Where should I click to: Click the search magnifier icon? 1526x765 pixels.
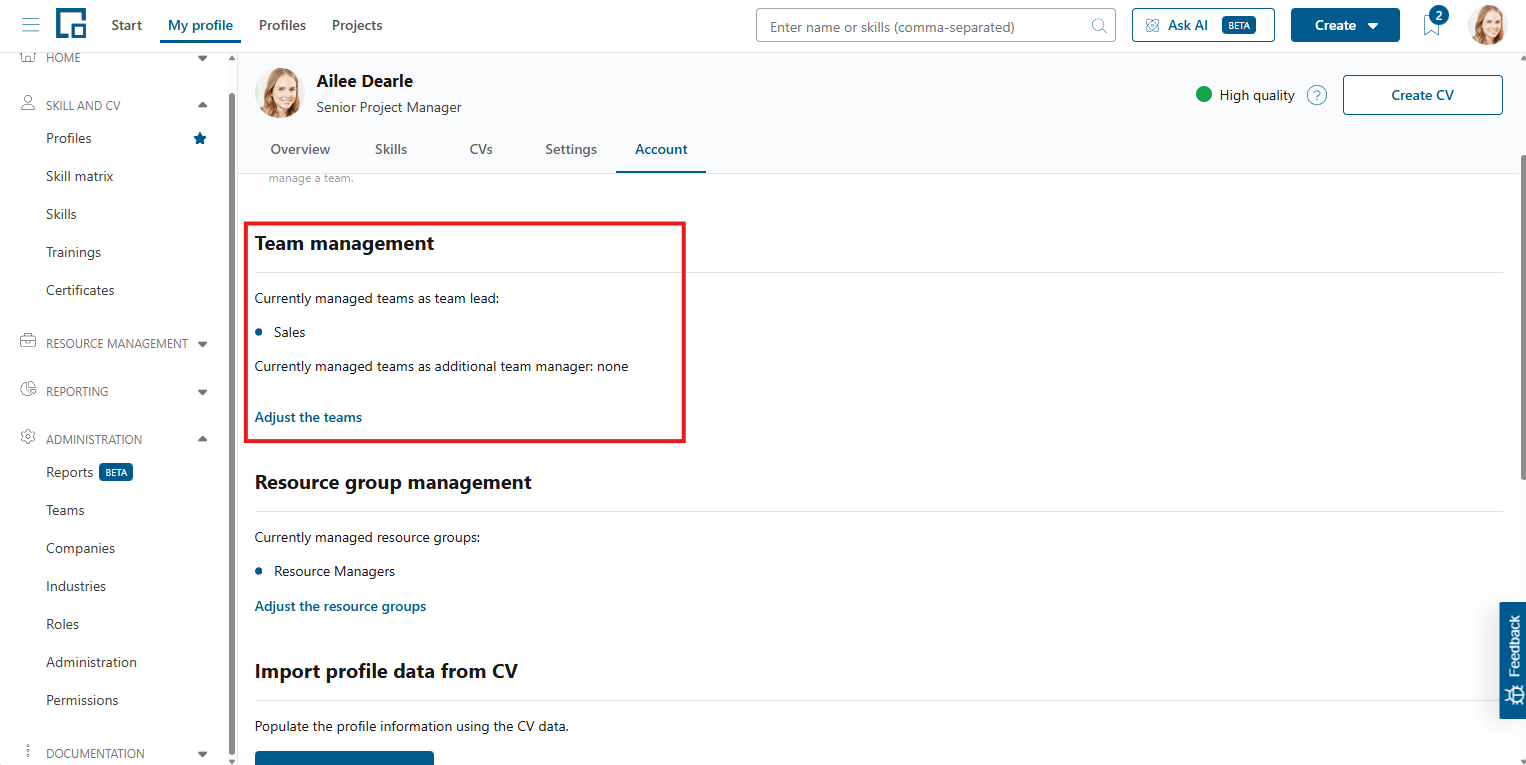tap(1099, 26)
